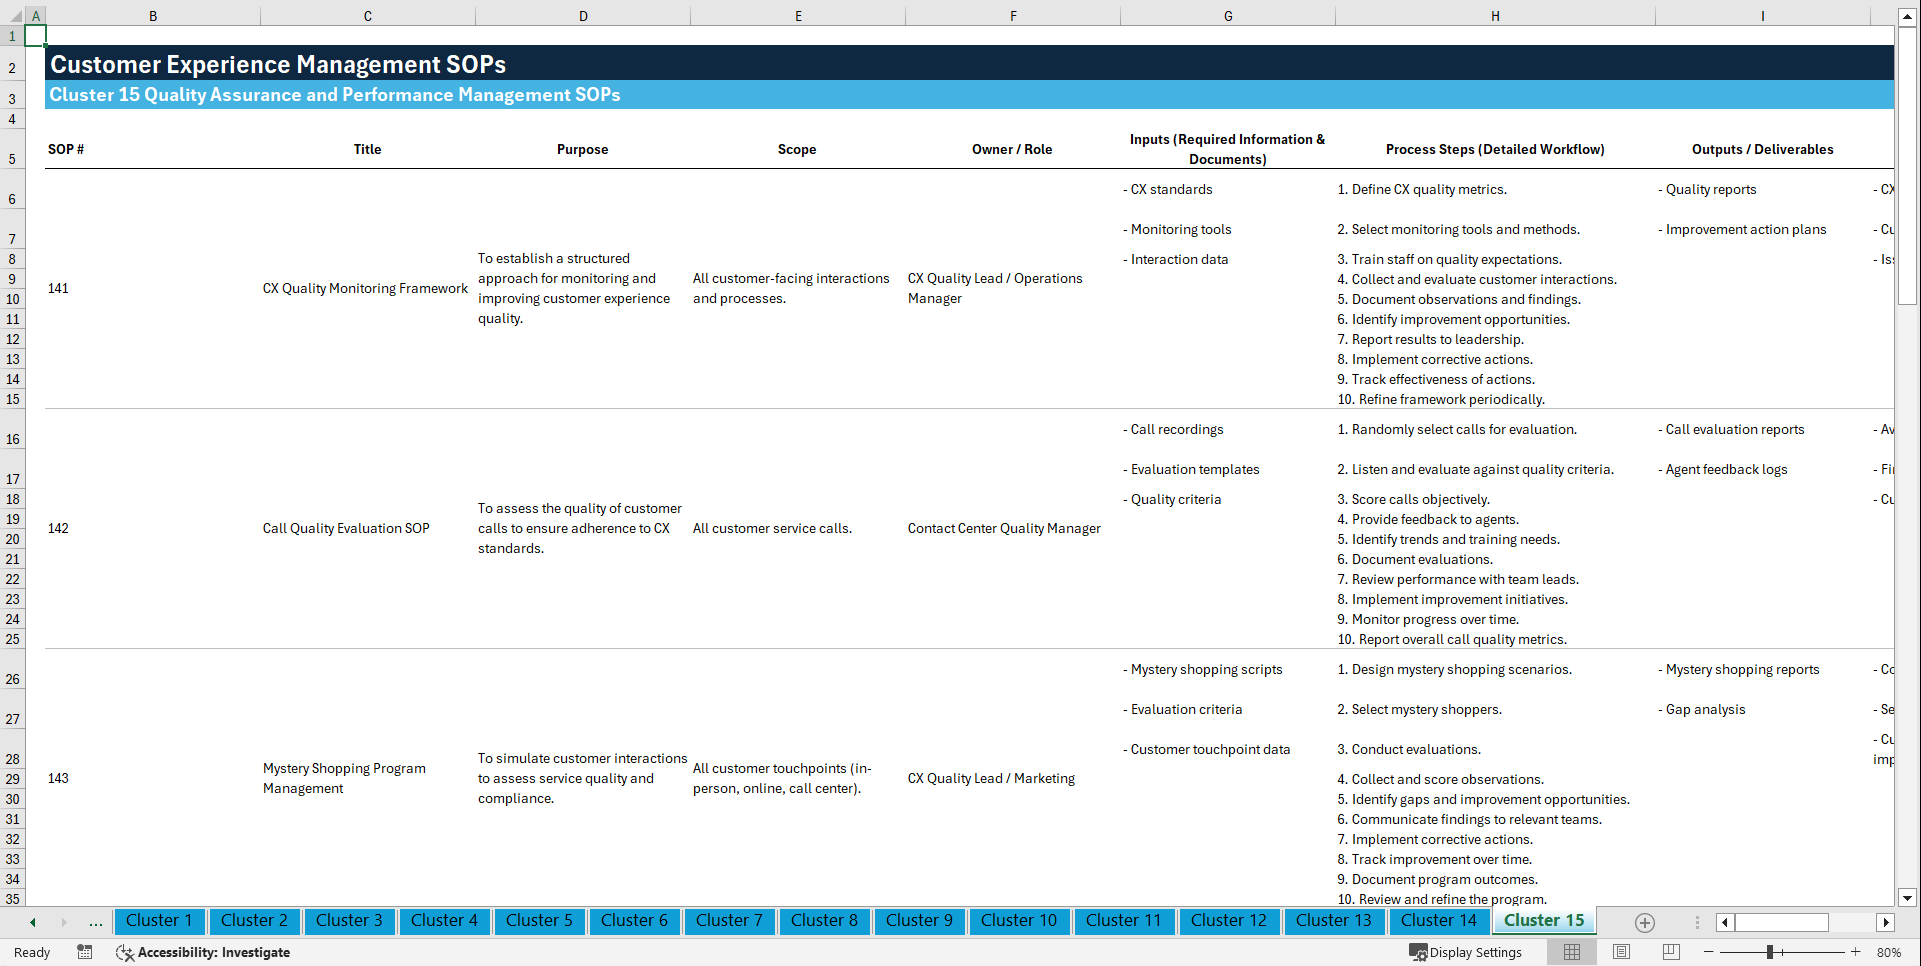Switch to Normal view in the status bar

click(1571, 952)
